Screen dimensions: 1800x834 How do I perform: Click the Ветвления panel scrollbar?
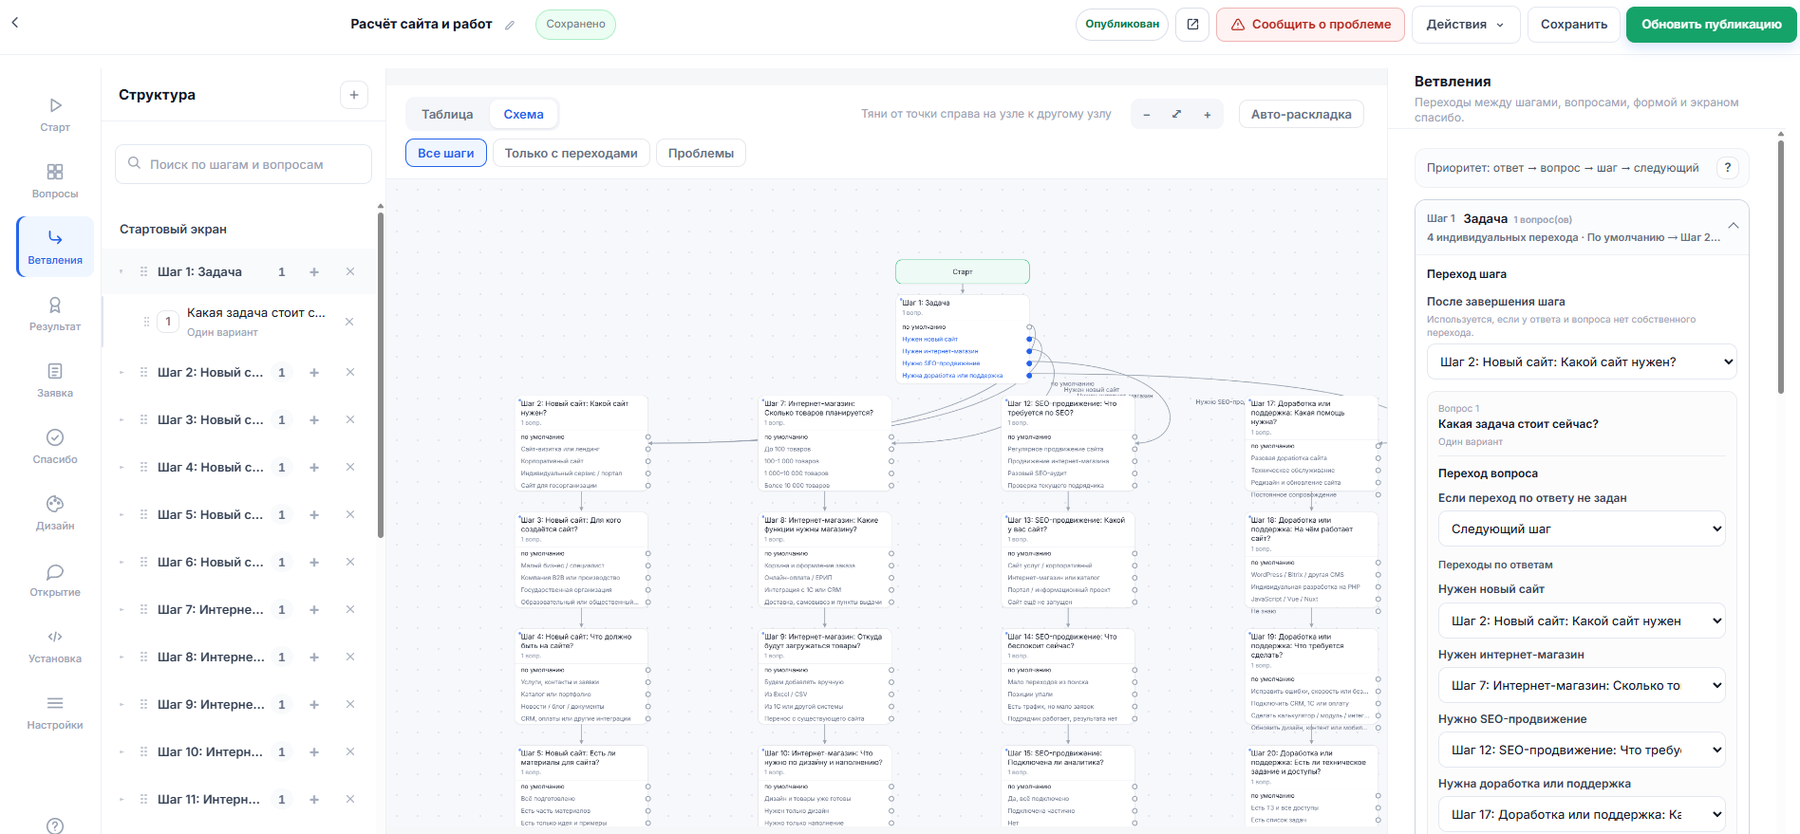pyautogui.click(x=1781, y=265)
